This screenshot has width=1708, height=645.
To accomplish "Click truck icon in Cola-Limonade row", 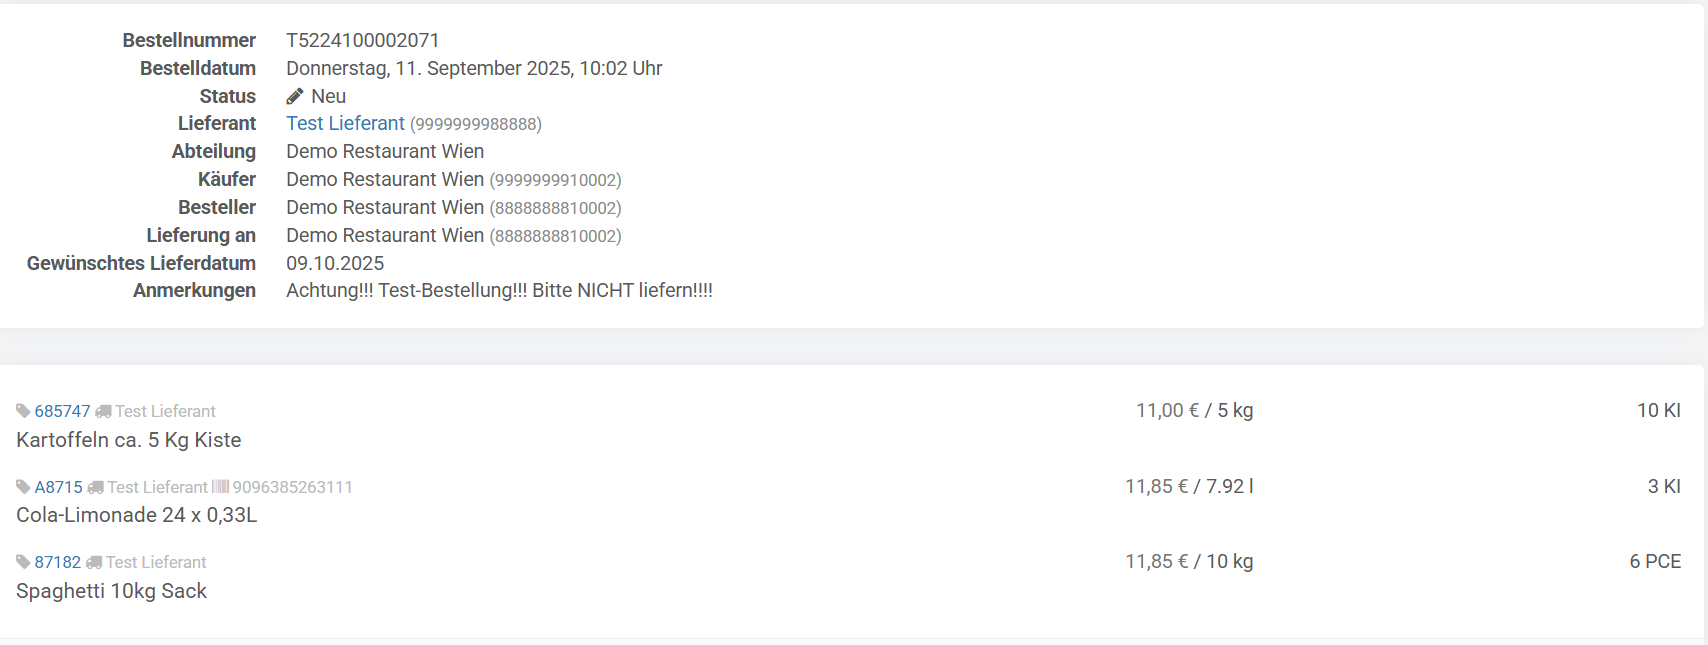I will pos(95,487).
